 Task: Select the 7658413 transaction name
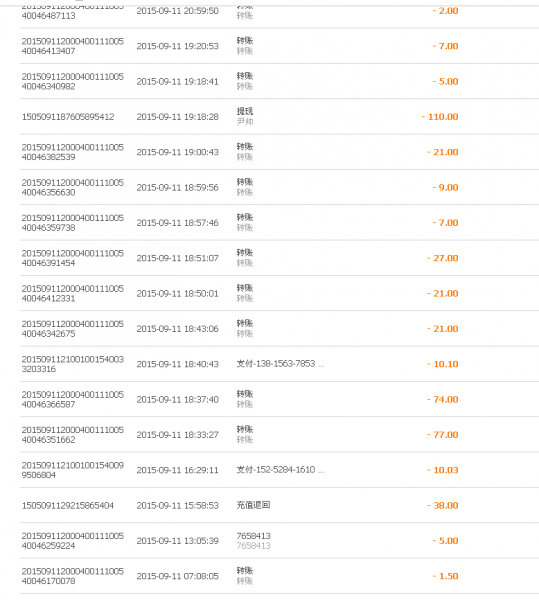point(253,536)
